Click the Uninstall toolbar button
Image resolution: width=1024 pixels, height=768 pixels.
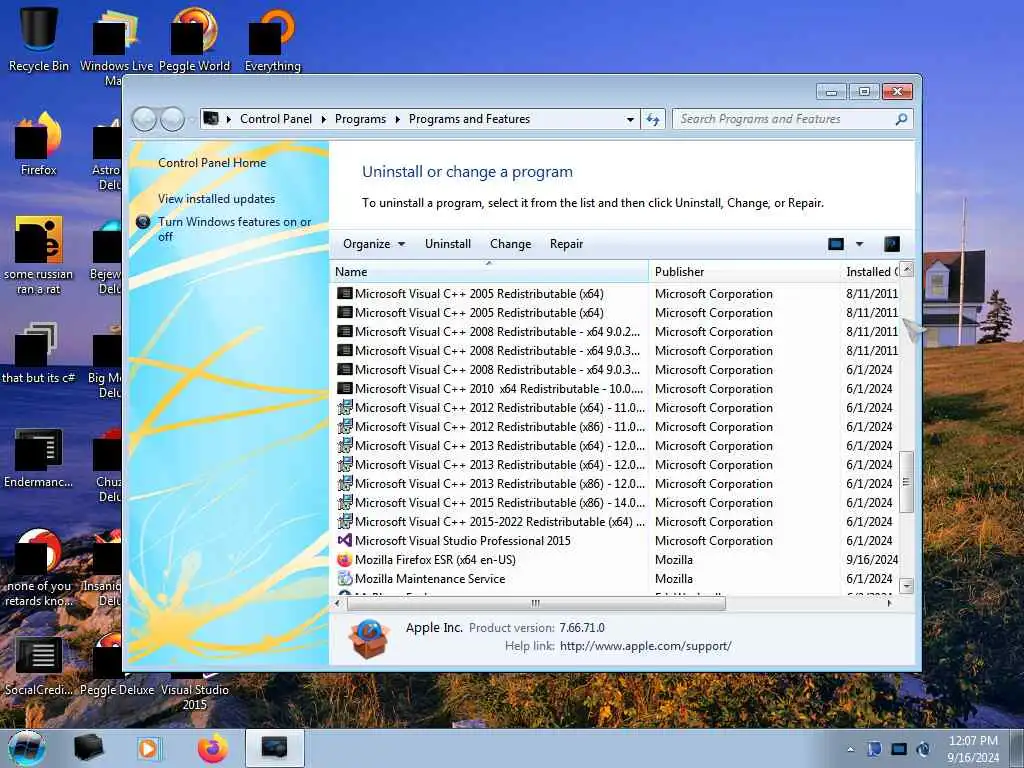448,244
